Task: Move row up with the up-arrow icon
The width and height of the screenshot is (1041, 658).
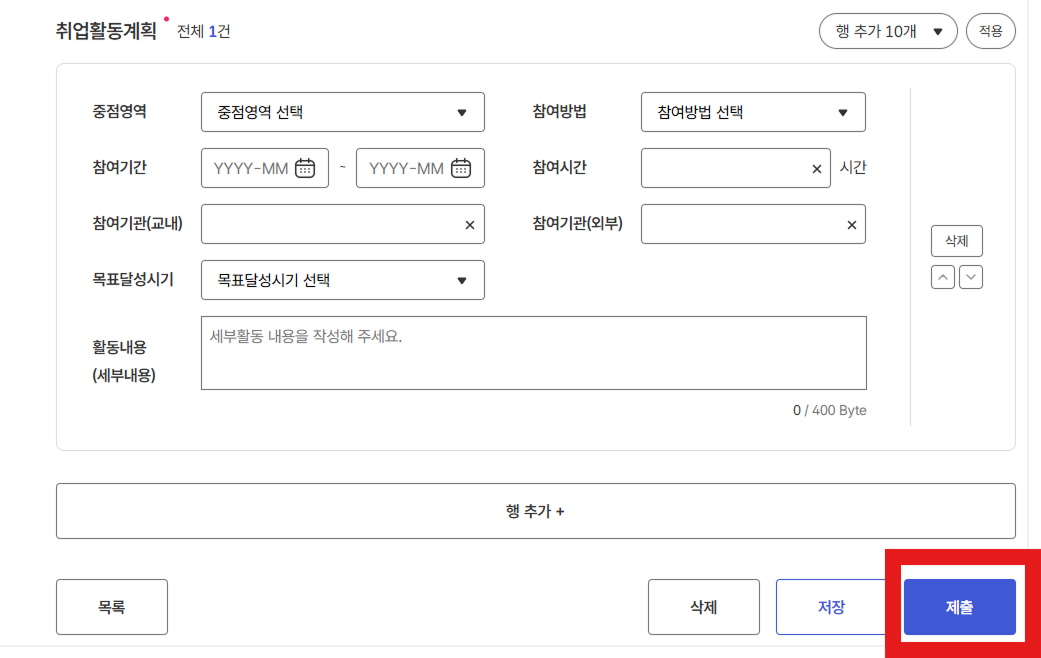Action: [x=943, y=277]
